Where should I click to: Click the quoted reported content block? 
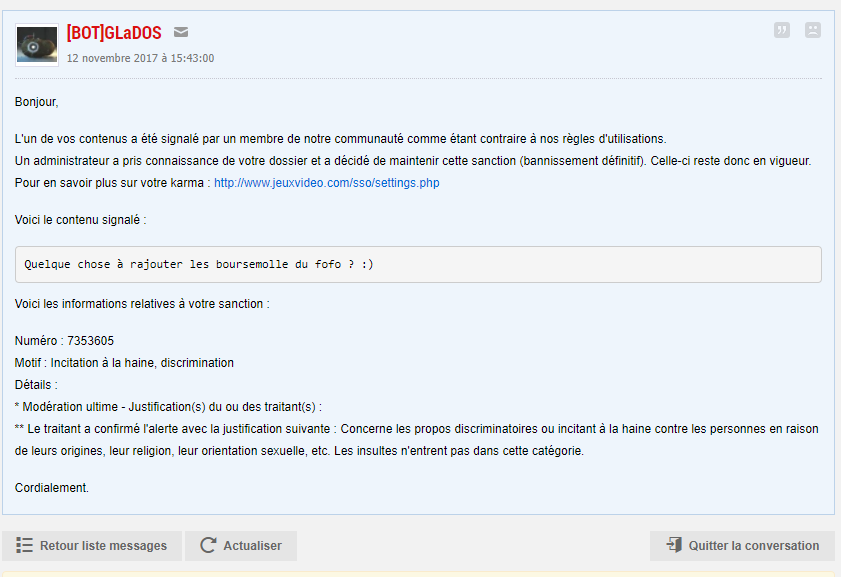pos(418,264)
